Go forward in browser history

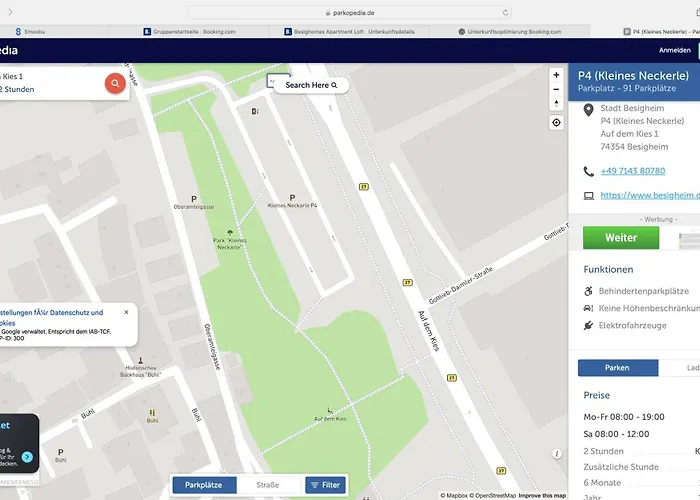(10, 12)
